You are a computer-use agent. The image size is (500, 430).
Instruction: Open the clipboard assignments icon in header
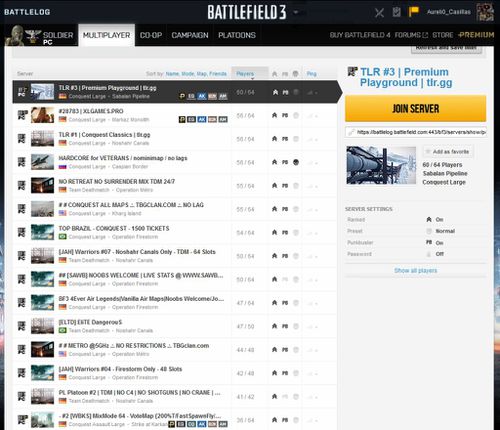tap(396, 12)
